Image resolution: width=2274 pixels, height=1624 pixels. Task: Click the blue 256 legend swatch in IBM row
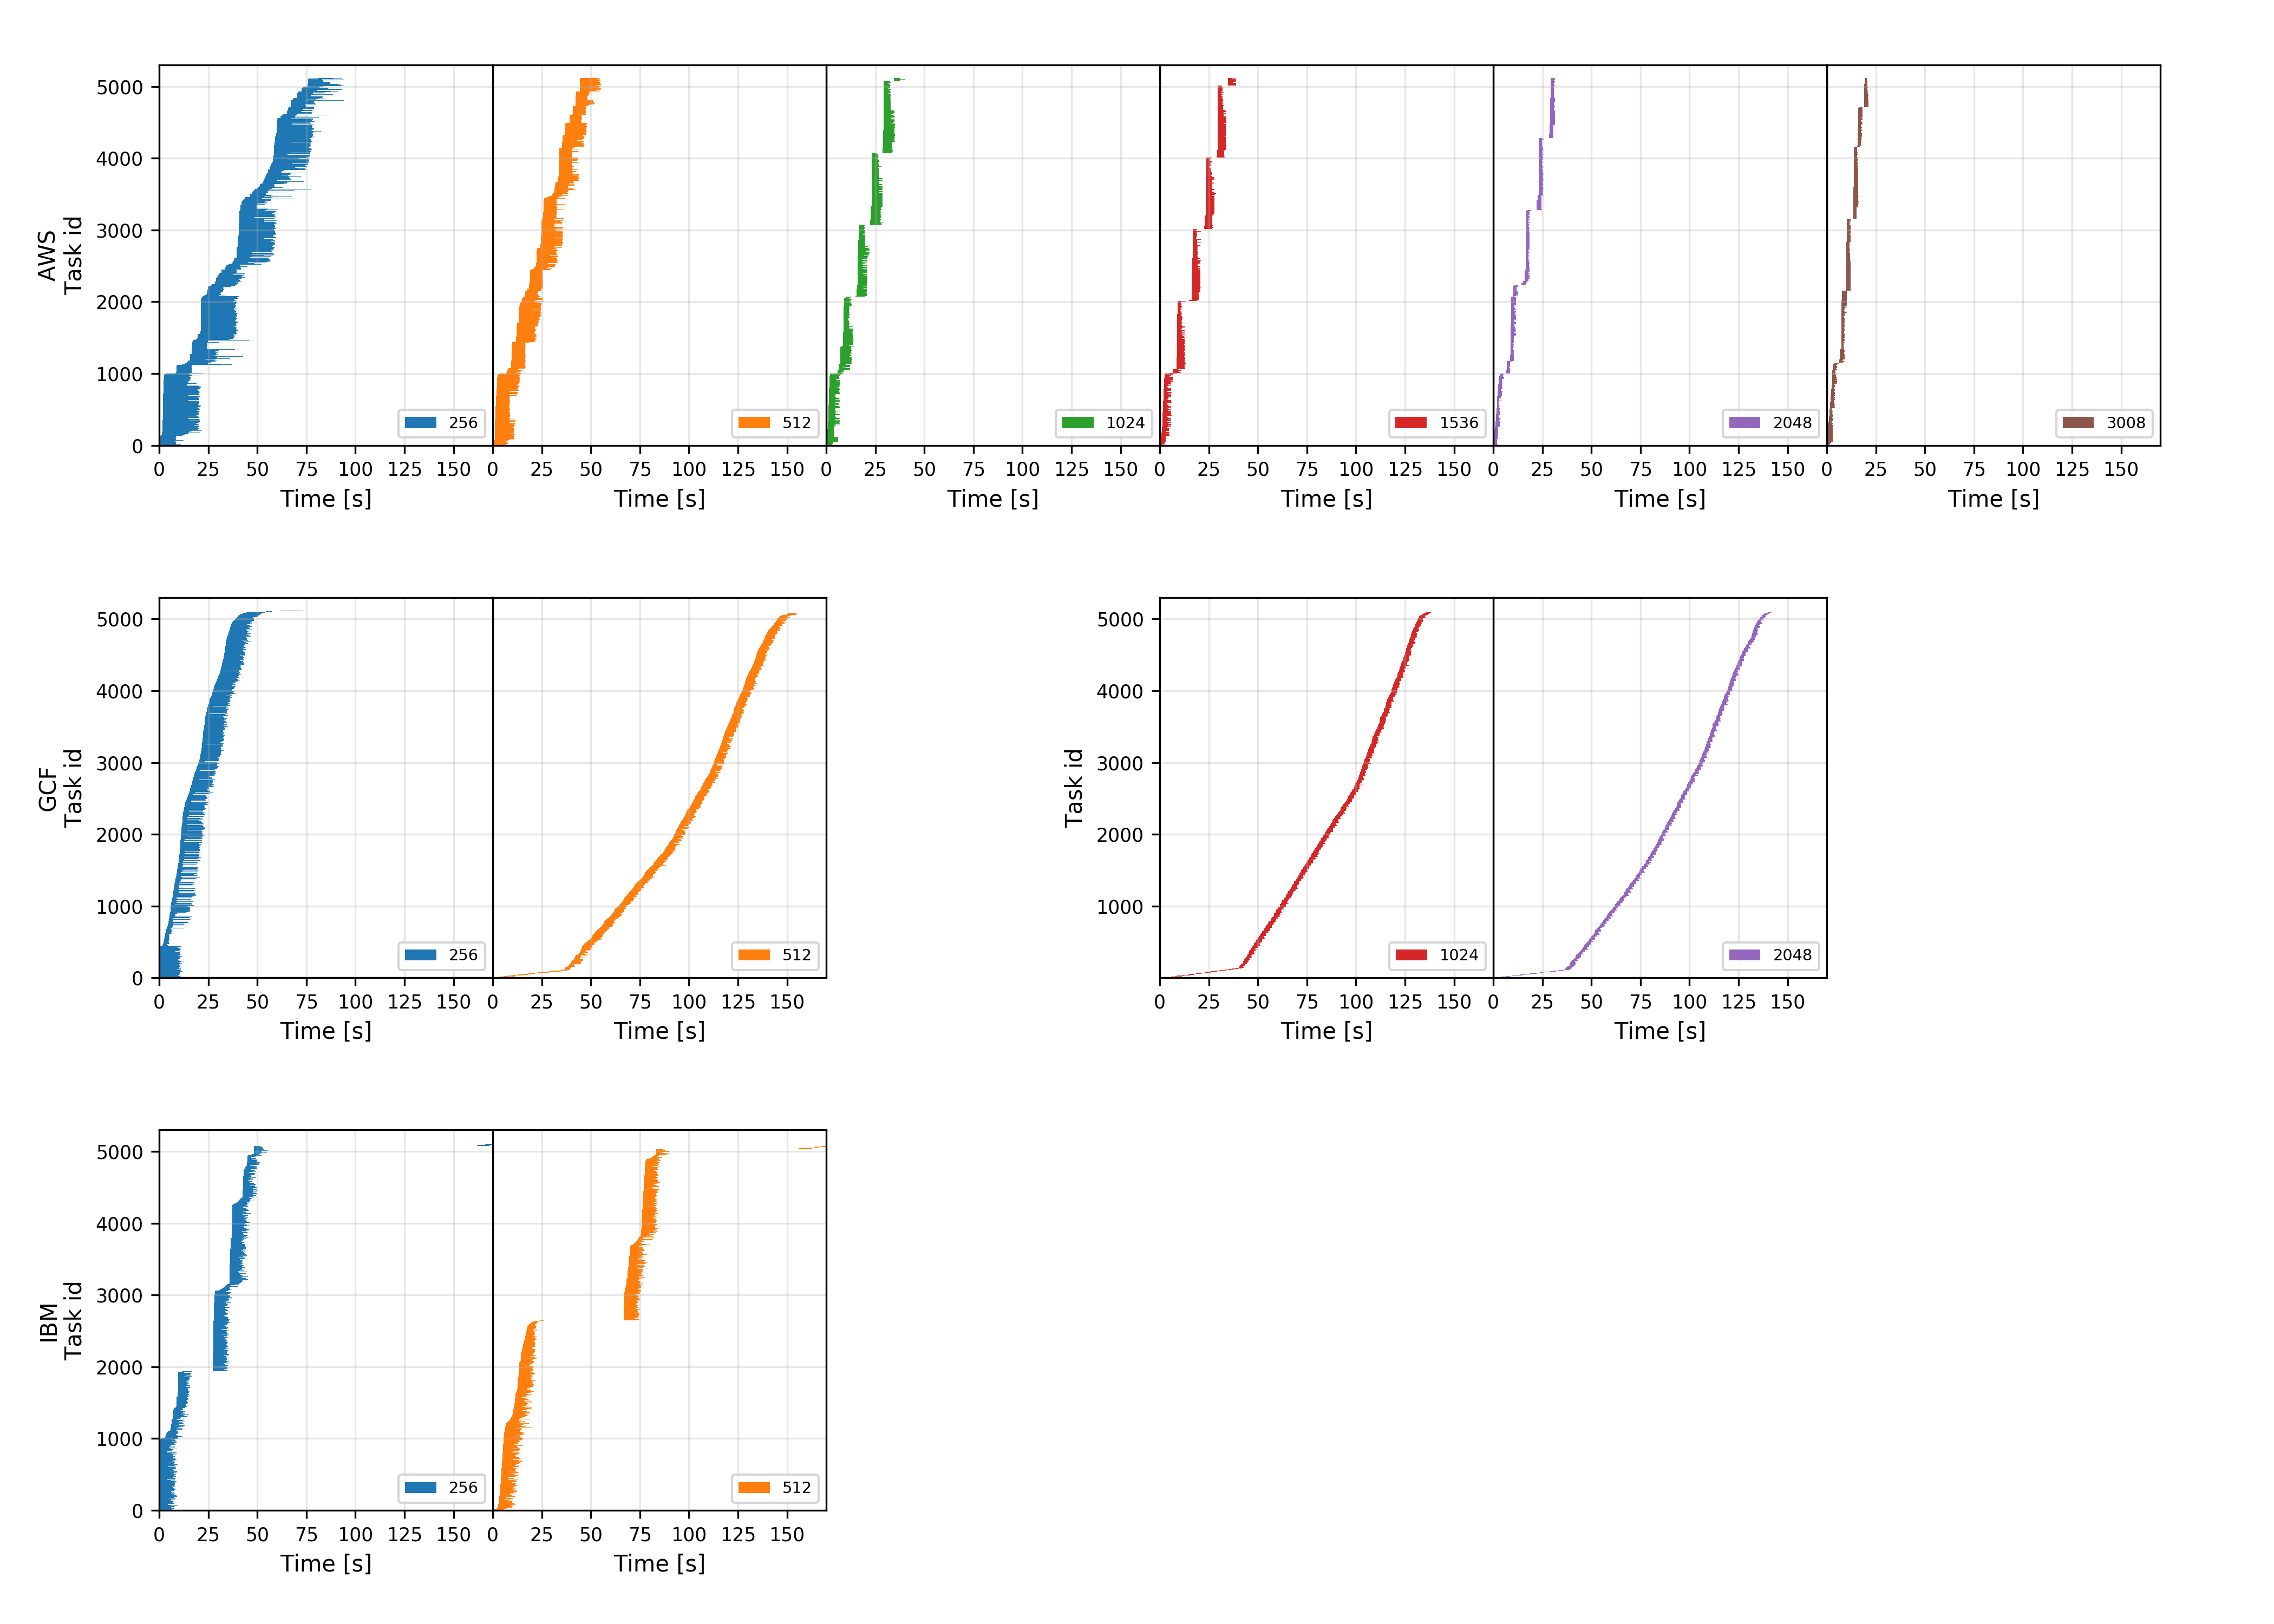(420, 1487)
